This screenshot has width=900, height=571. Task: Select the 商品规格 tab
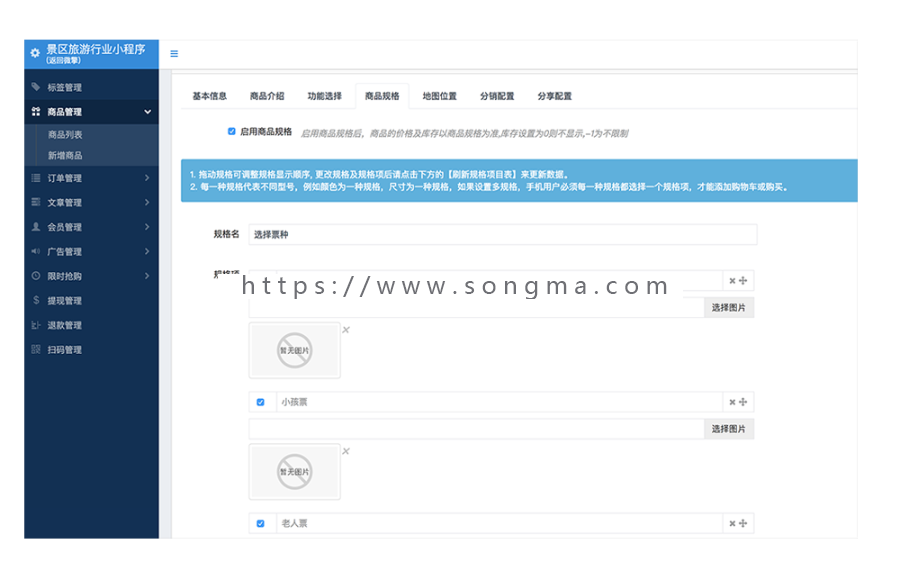tap(382, 96)
